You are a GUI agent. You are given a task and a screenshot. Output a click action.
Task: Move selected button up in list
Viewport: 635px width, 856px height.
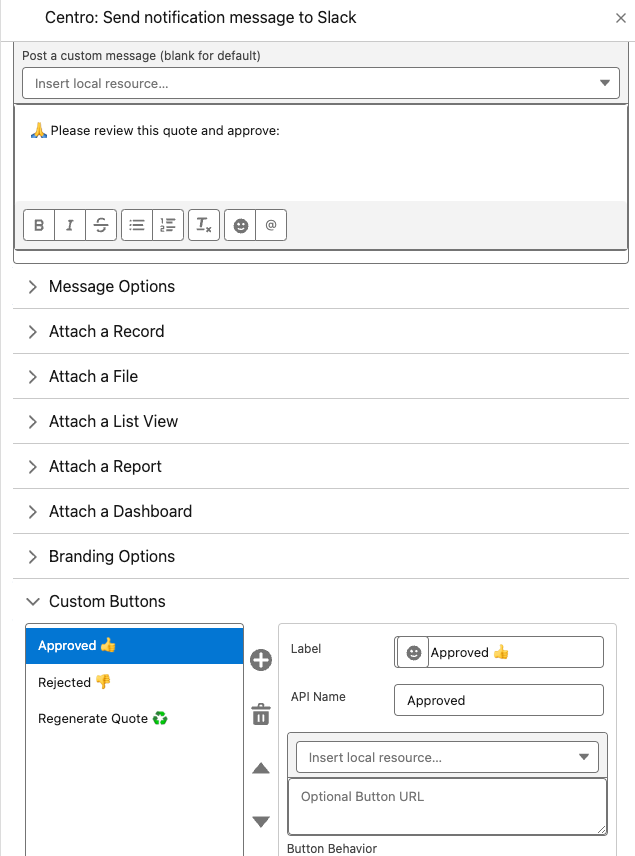click(260, 769)
